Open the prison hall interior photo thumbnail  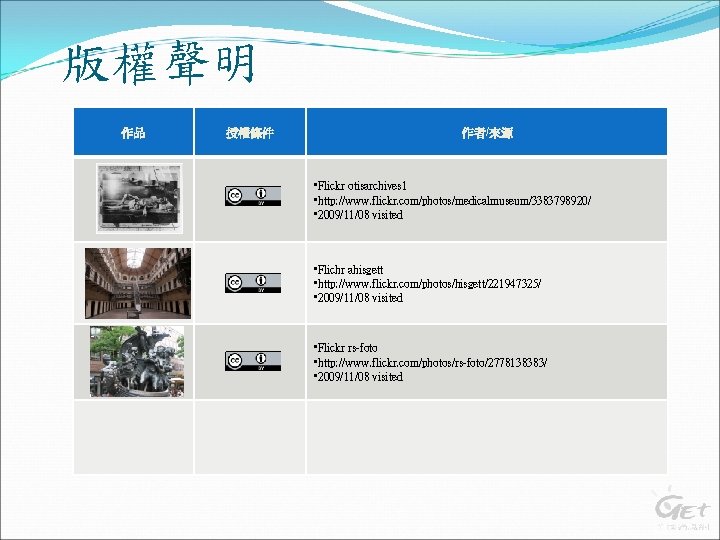click(x=138, y=283)
